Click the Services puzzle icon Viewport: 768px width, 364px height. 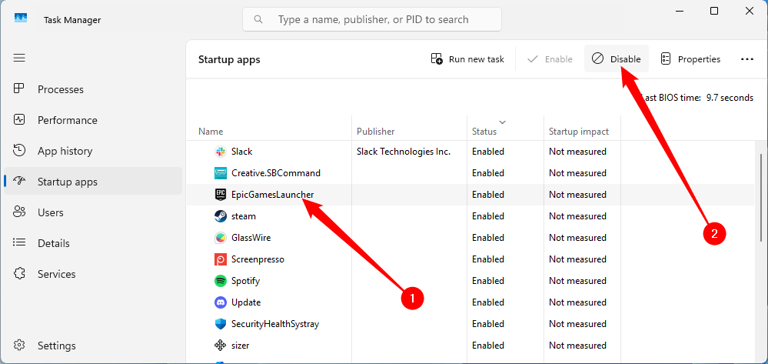(x=19, y=273)
